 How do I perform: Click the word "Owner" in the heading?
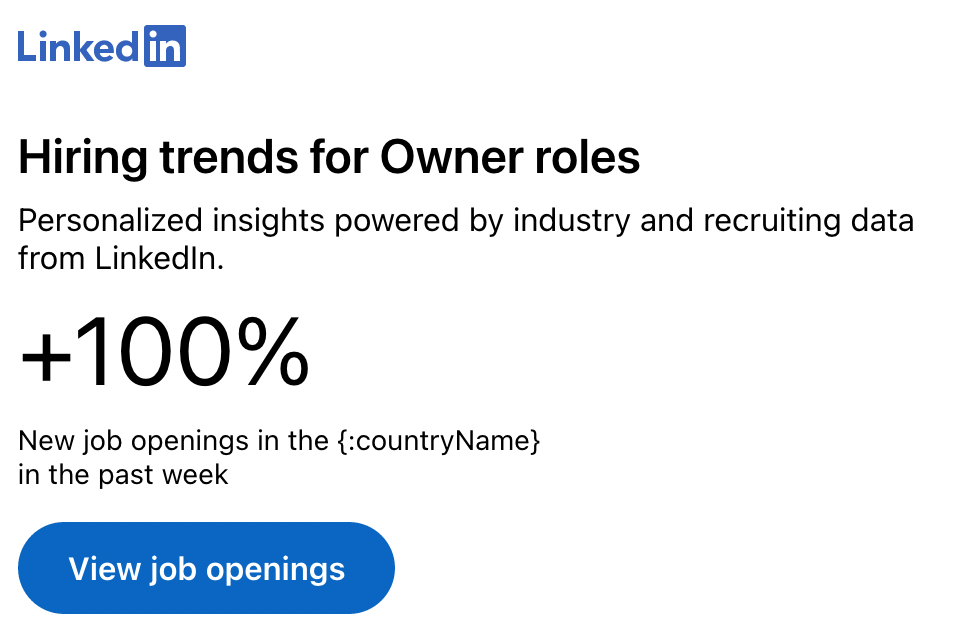click(453, 157)
